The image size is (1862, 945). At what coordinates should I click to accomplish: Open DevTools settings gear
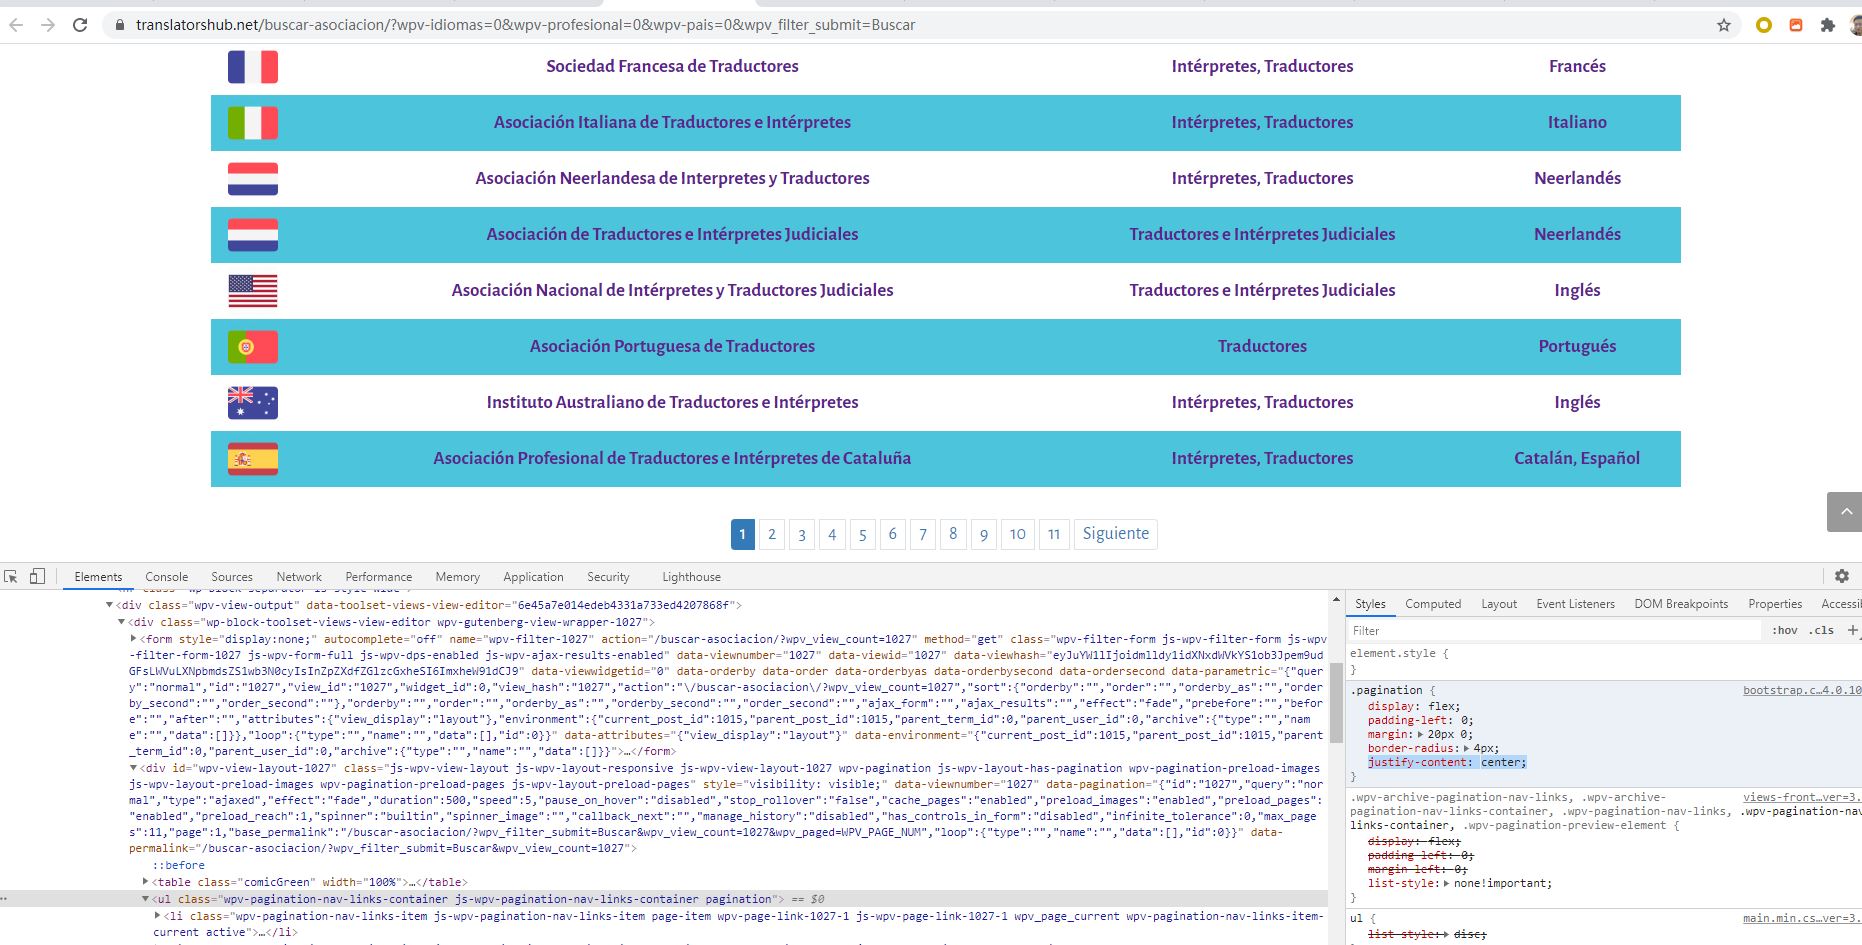tap(1842, 576)
